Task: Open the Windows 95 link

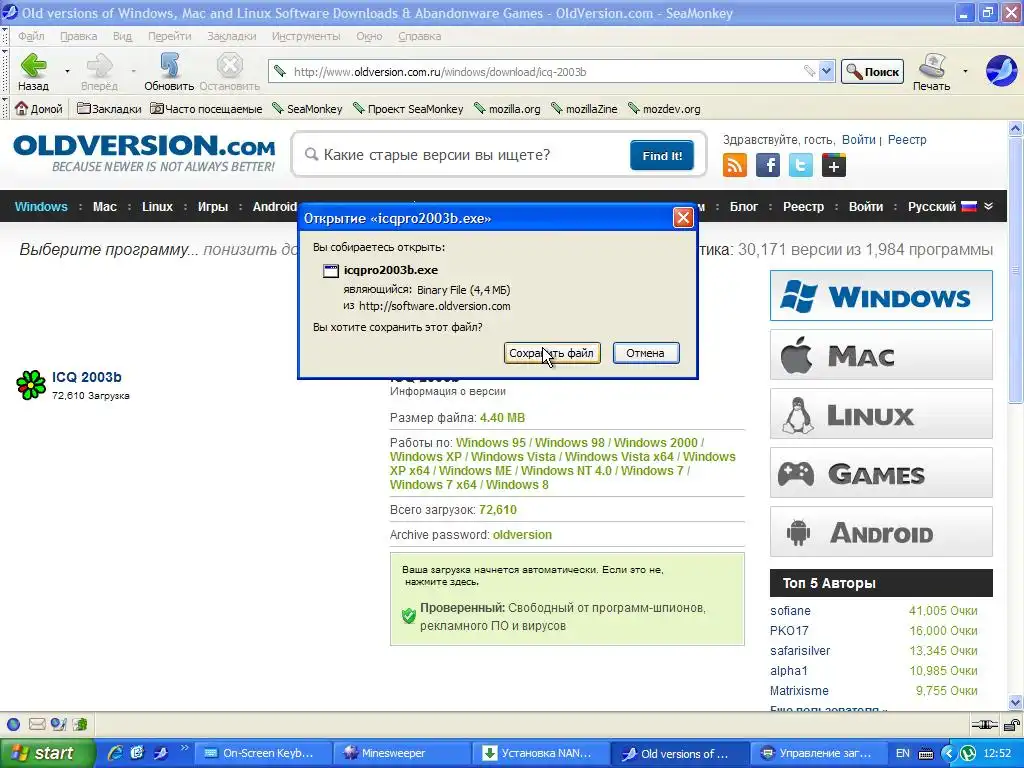Action: [490, 443]
